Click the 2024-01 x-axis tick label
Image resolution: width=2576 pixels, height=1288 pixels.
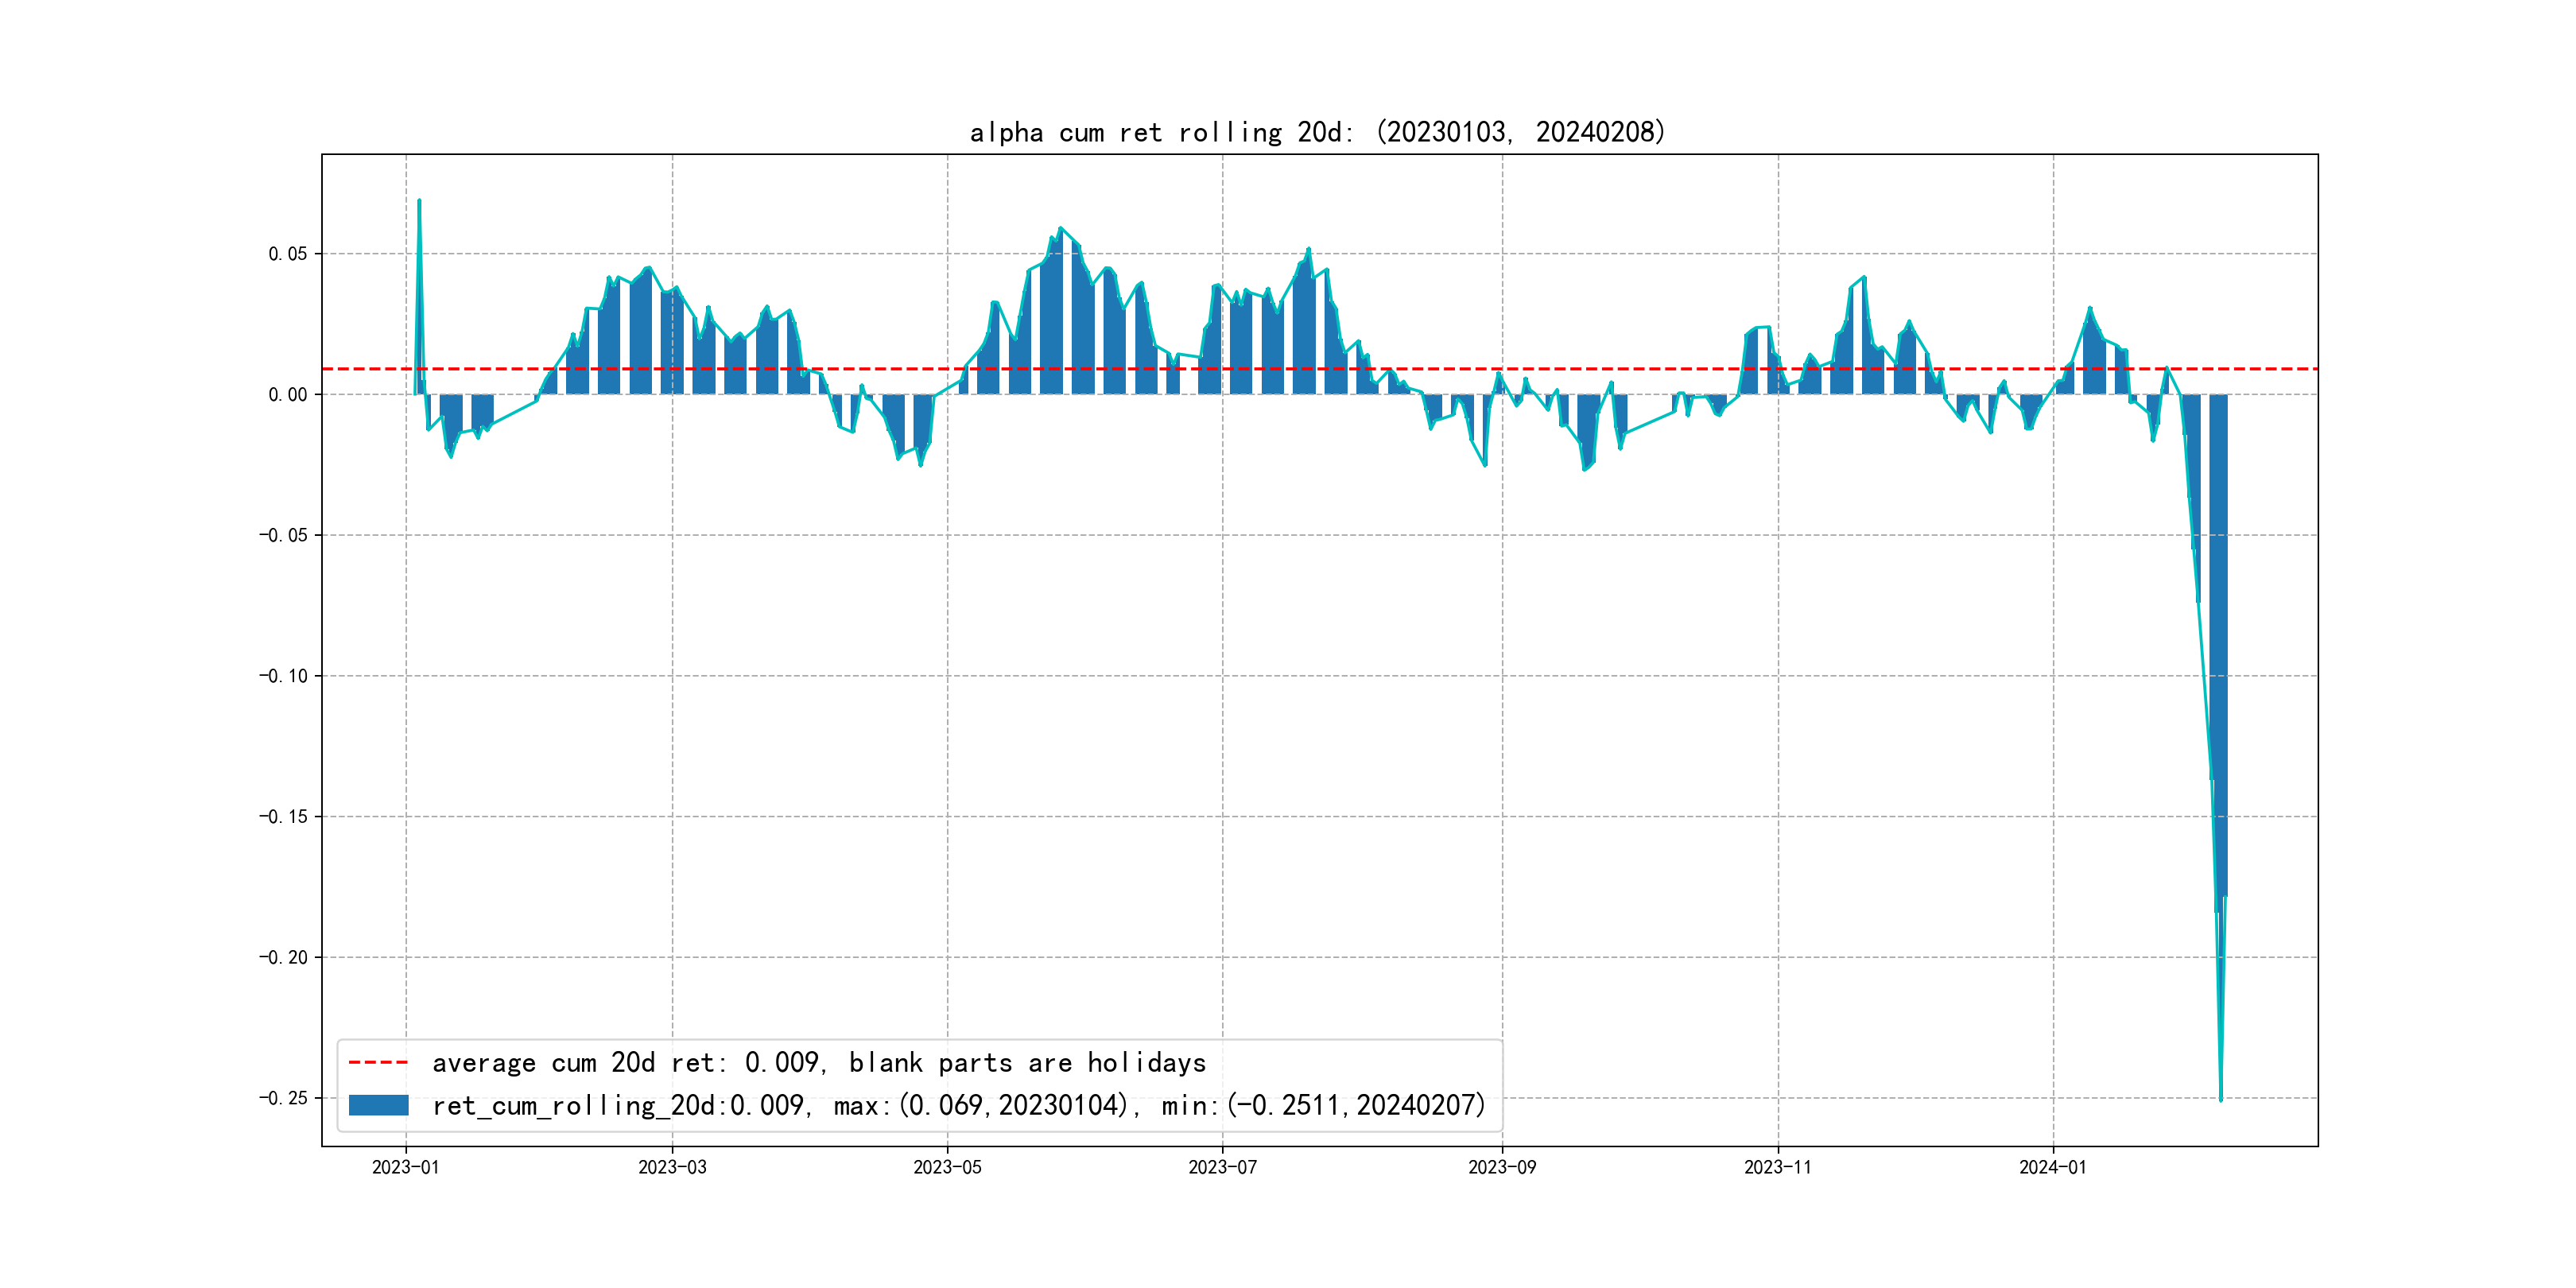tap(2052, 1167)
